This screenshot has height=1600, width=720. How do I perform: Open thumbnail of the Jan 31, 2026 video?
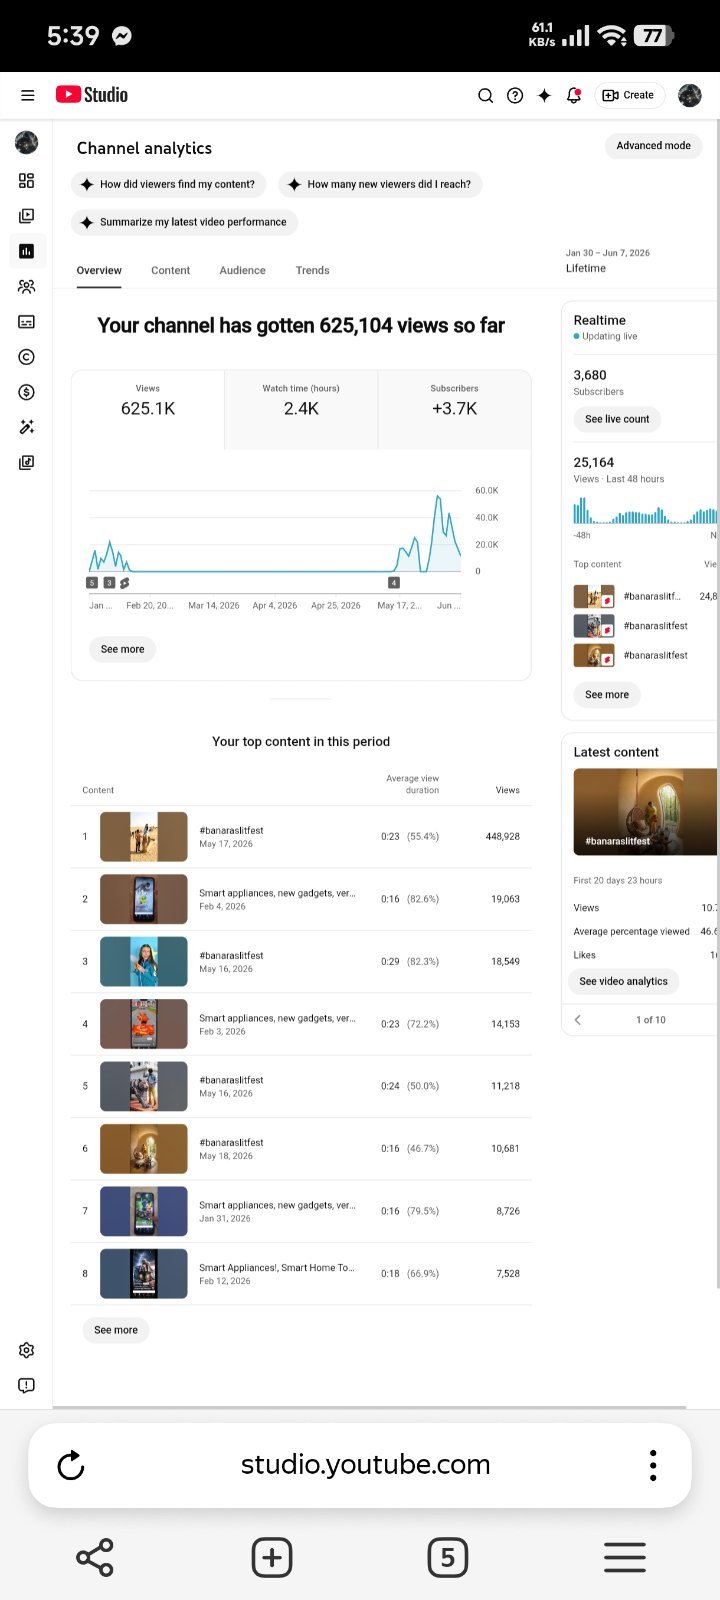coord(144,1211)
